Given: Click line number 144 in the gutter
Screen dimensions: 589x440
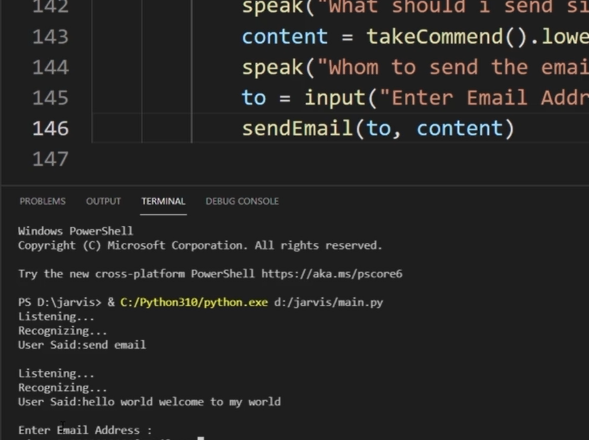Looking at the screenshot, I should pos(51,67).
